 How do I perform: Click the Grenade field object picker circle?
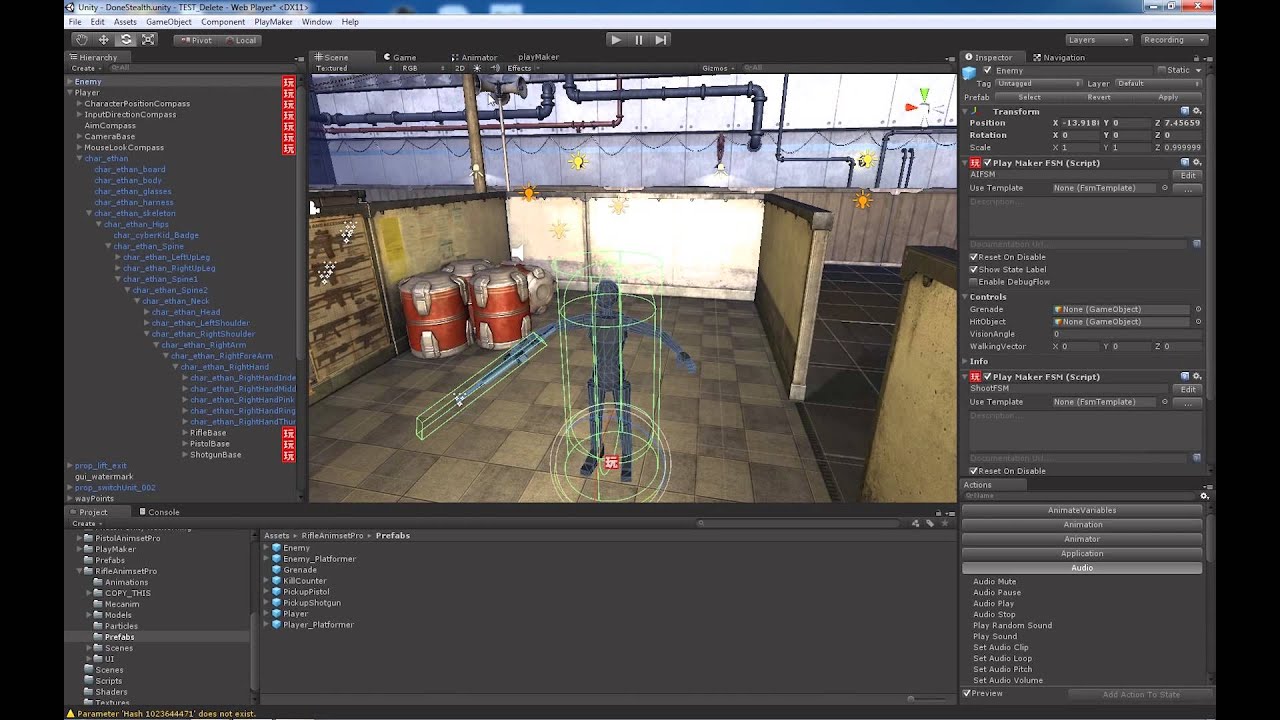(1198, 309)
